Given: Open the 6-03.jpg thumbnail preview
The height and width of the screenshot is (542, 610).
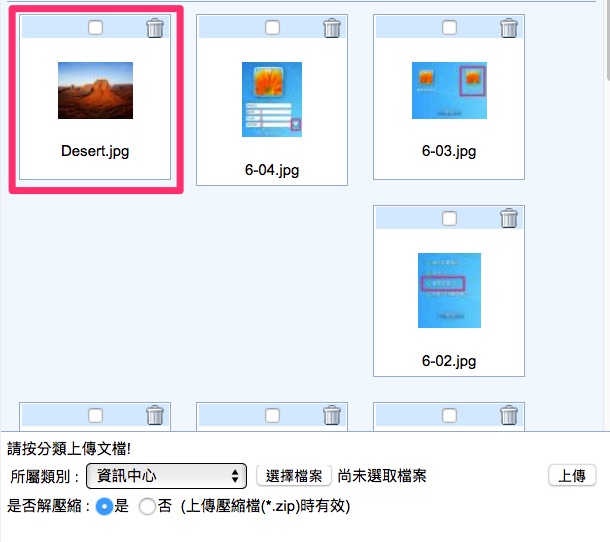Looking at the screenshot, I should 449,90.
